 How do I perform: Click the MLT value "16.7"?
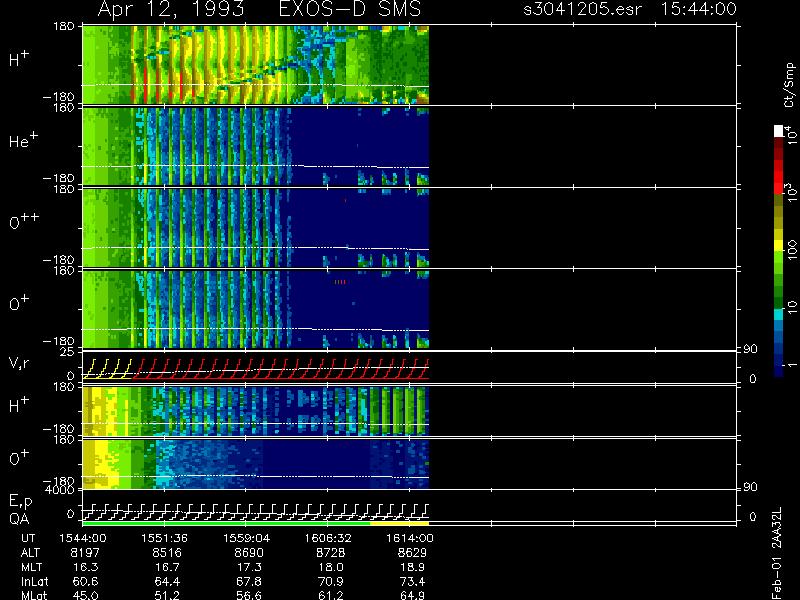pos(167,567)
